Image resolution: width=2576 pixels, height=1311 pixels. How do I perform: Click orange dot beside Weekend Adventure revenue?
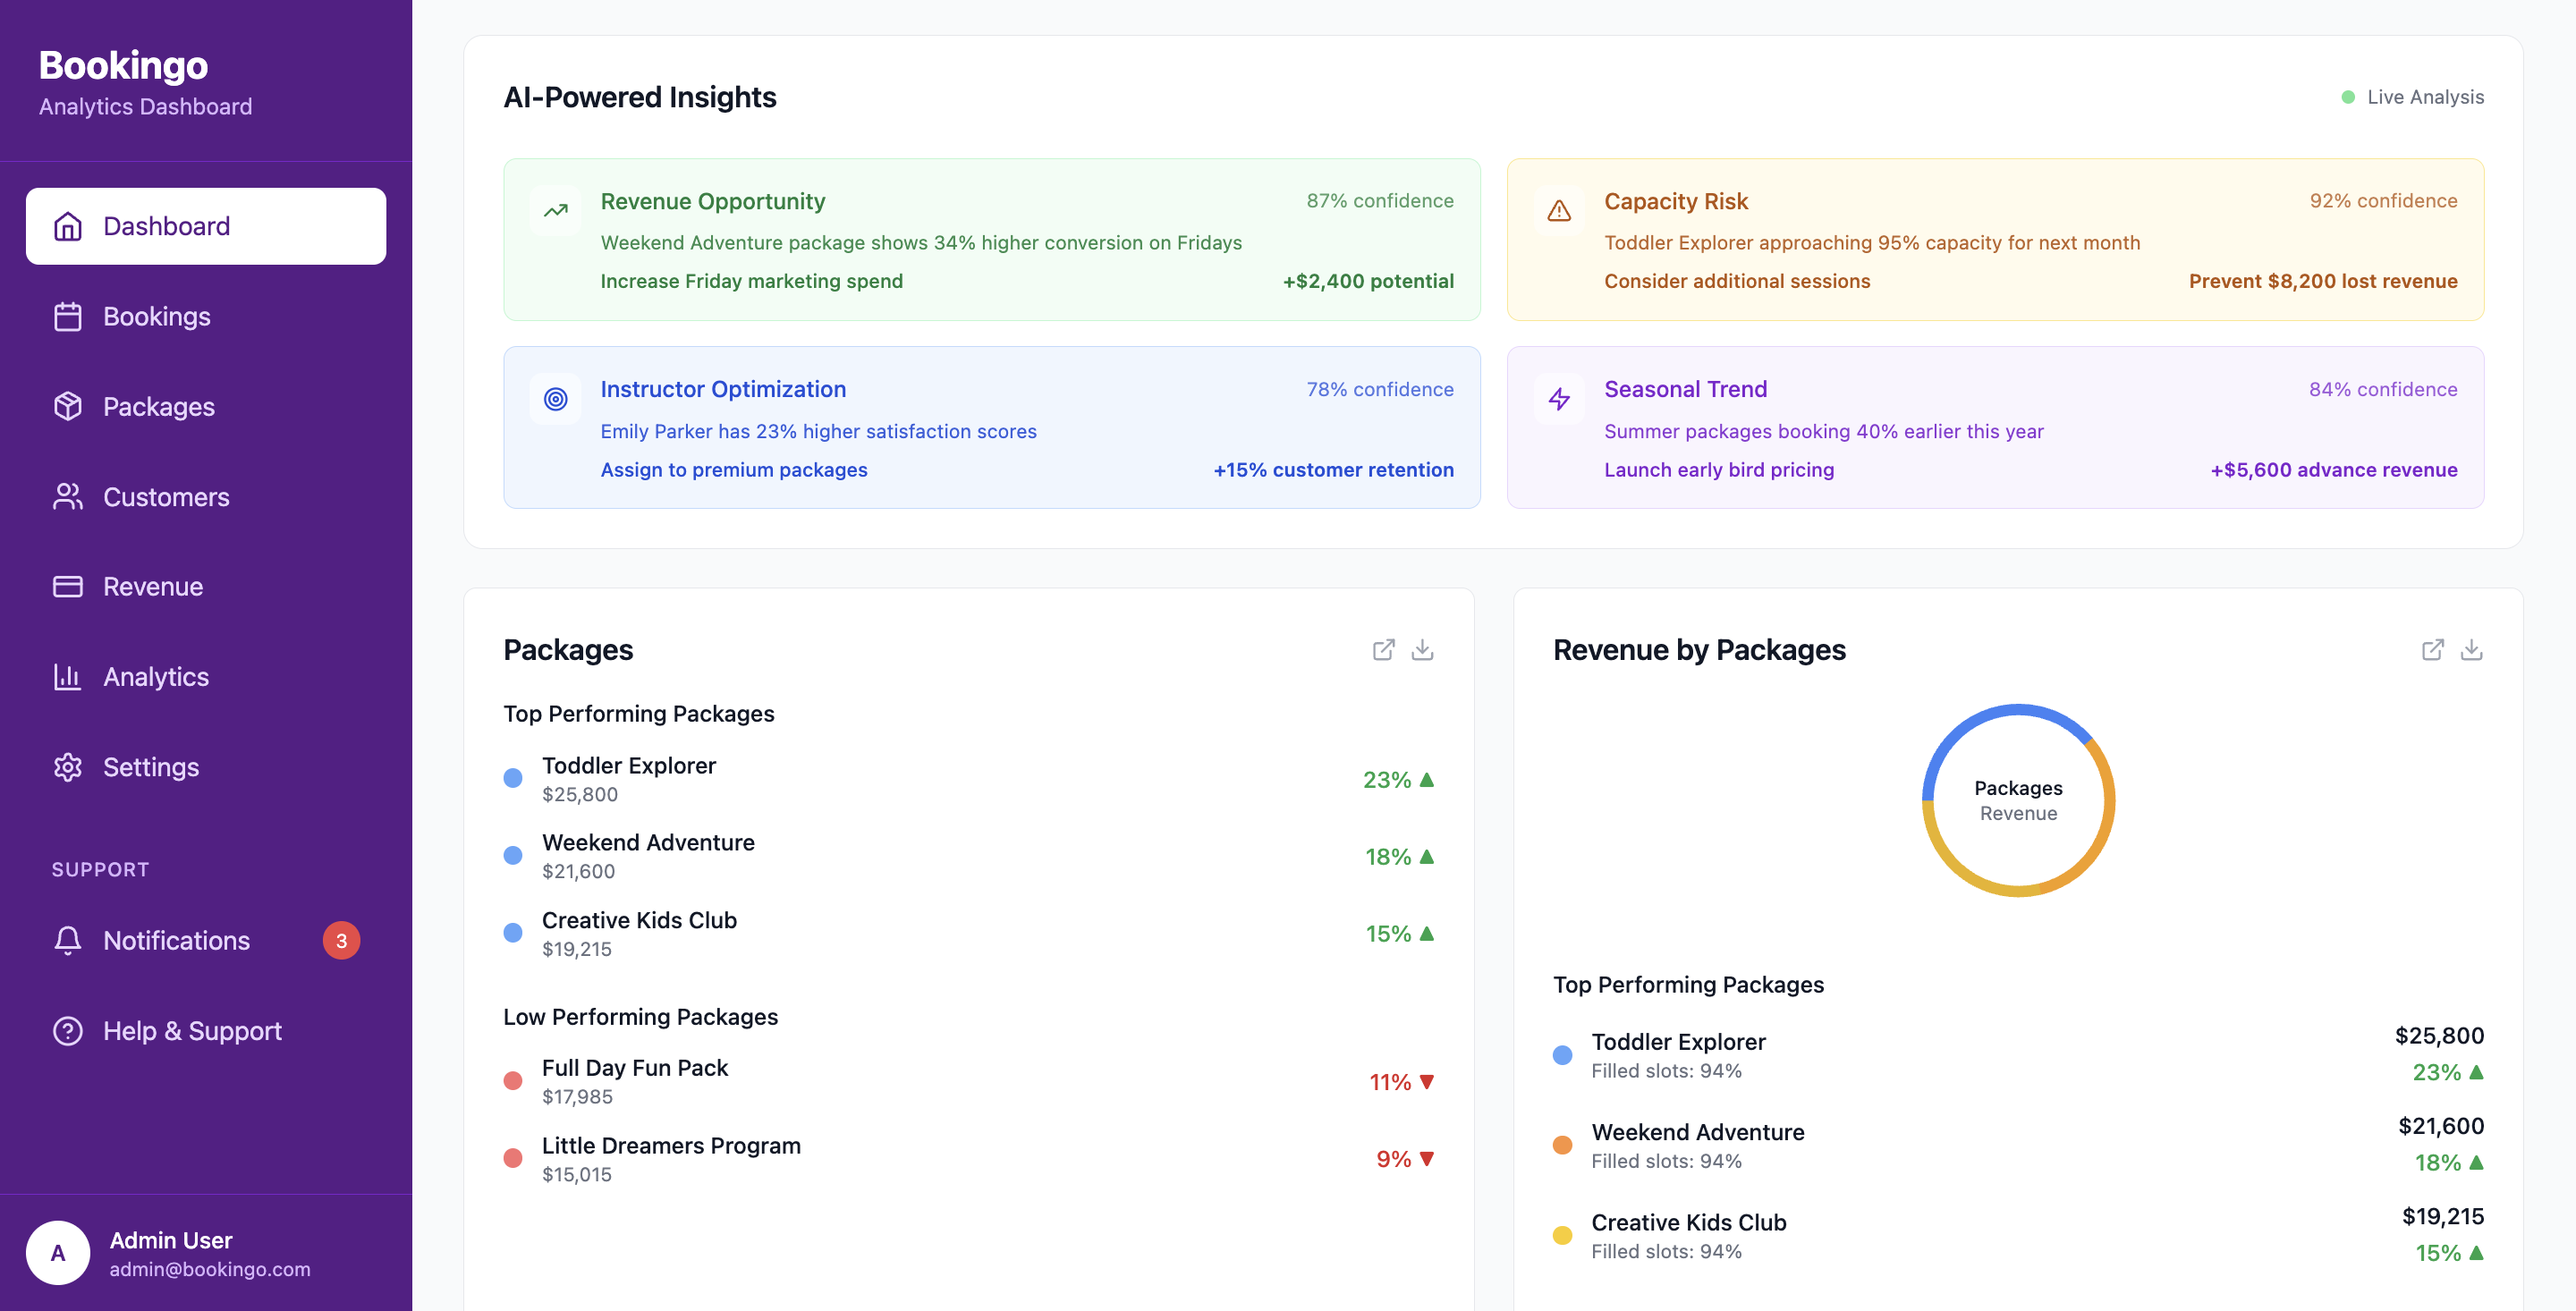1562,1145
